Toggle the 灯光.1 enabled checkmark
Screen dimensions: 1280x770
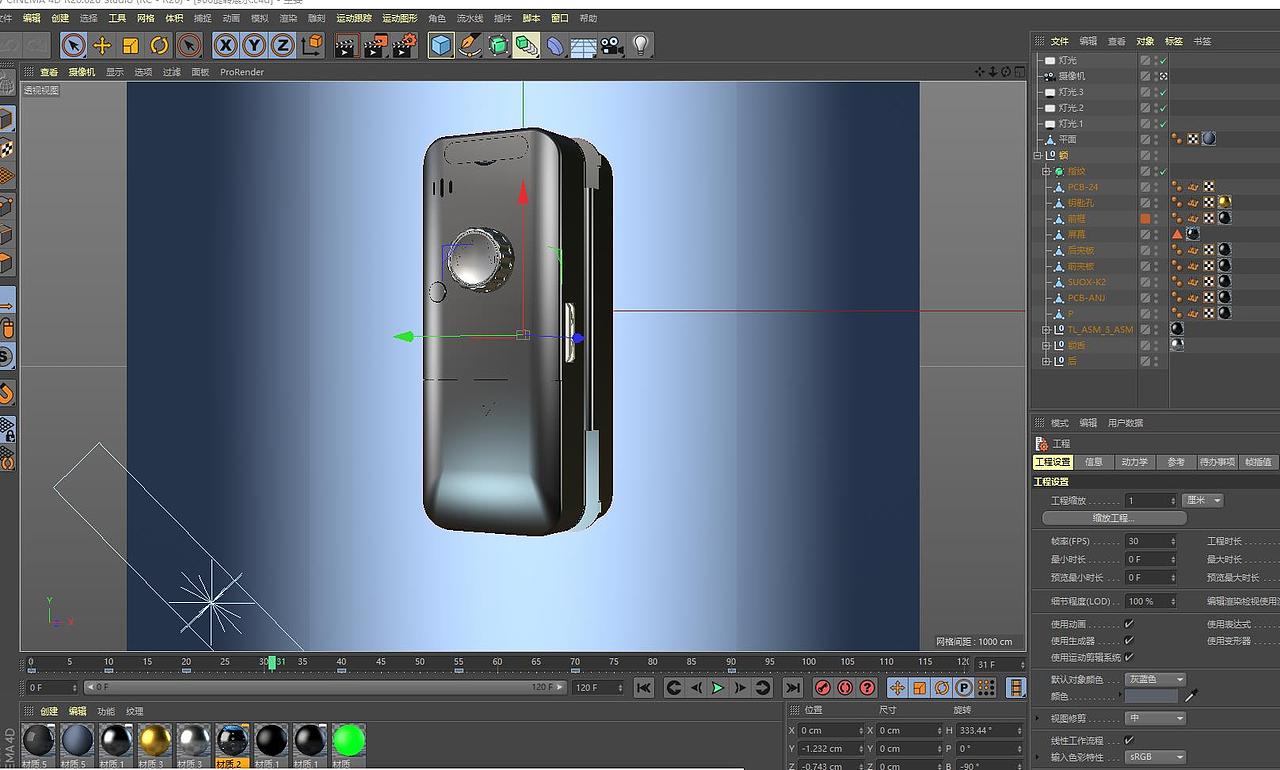coord(1164,124)
